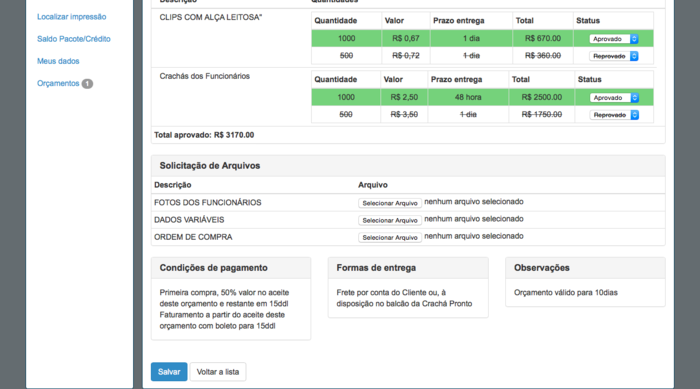700x389 pixels.
Task: Click the '1 dia' cell in Clips approved row
Action: coord(471,38)
